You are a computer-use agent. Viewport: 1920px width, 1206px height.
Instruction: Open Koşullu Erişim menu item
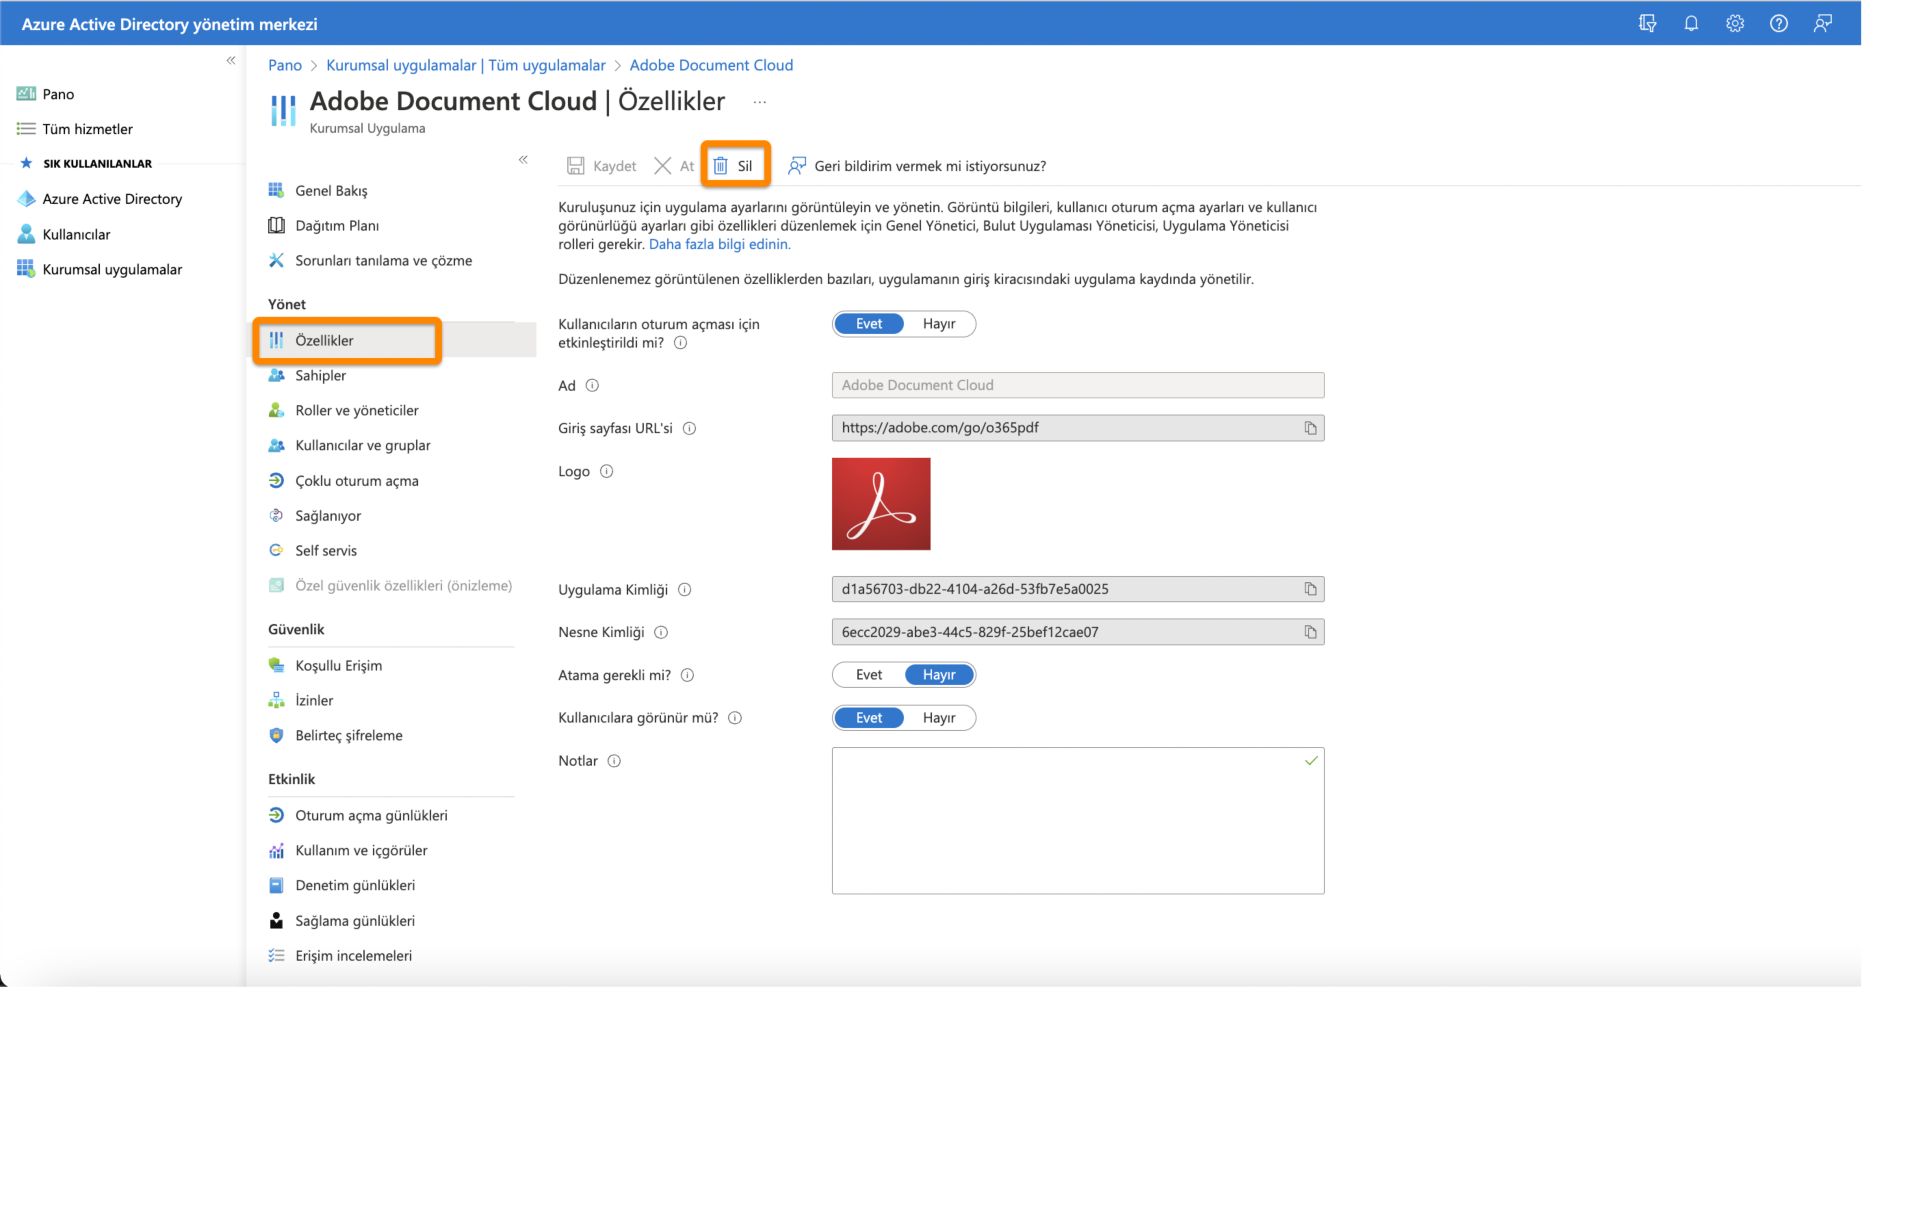tap(338, 666)
